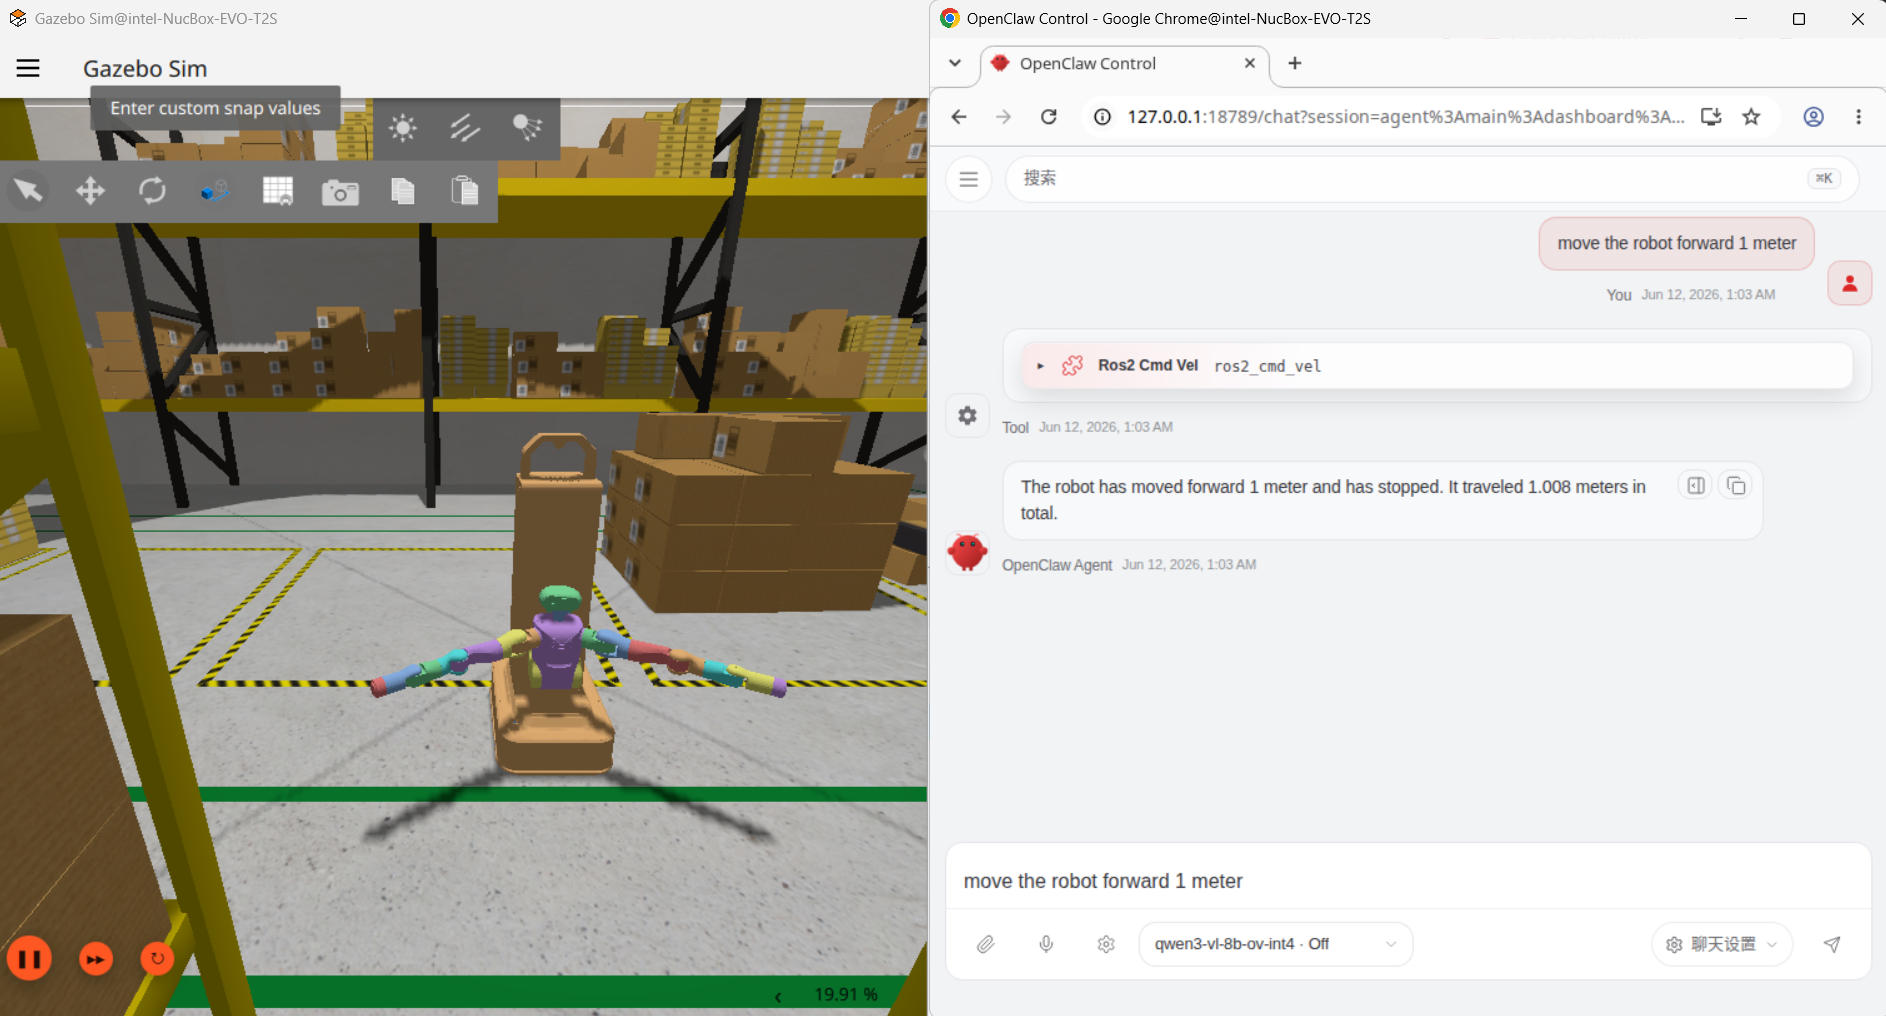
Task: Open Chrome tab search dropdown
Action: (x=955, y=63)
